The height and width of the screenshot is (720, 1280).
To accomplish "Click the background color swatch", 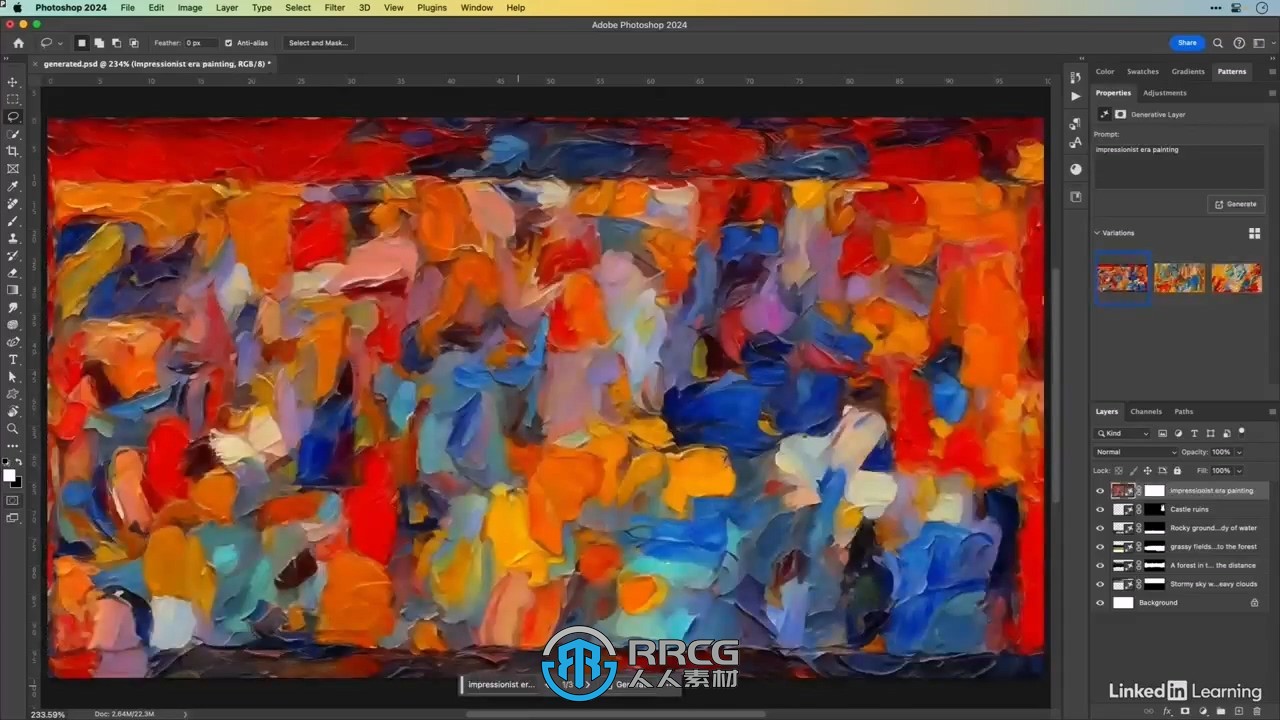I will pyautogui.click(x=16, y=482).
